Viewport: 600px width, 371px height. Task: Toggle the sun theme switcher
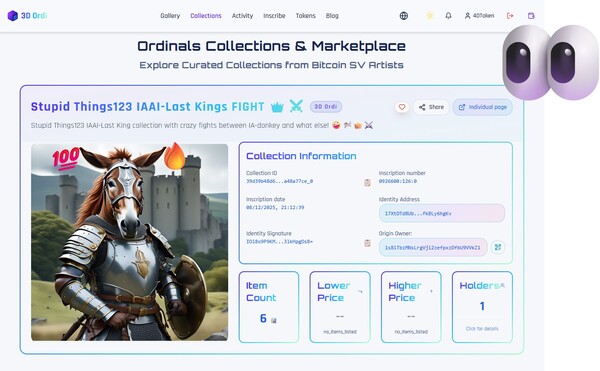coord(430,16)
